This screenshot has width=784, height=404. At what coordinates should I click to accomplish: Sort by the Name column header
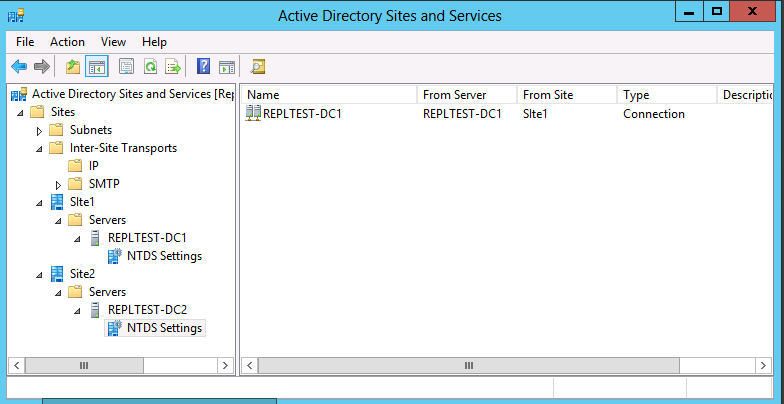[x=330, y=94]
